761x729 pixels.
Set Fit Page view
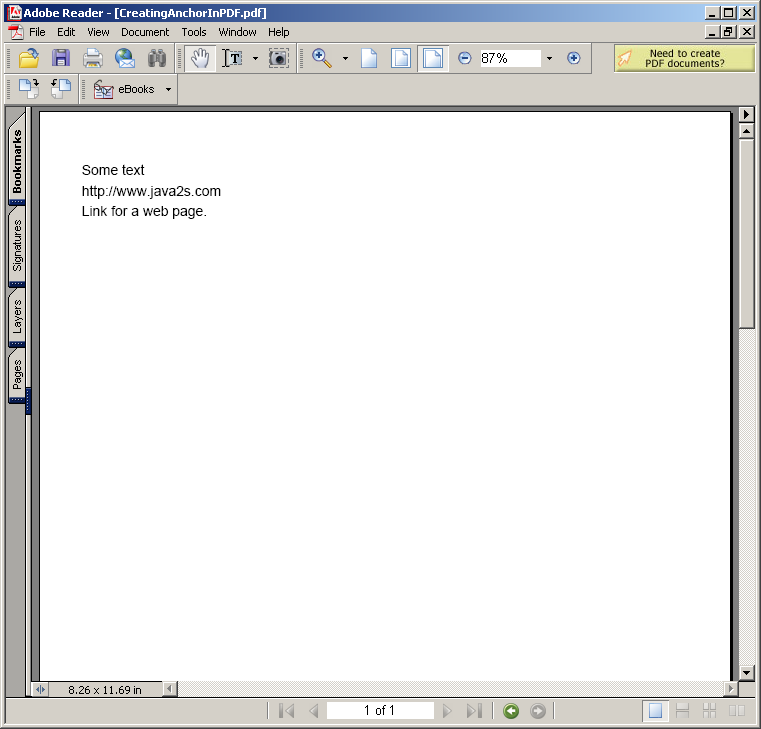400,58
